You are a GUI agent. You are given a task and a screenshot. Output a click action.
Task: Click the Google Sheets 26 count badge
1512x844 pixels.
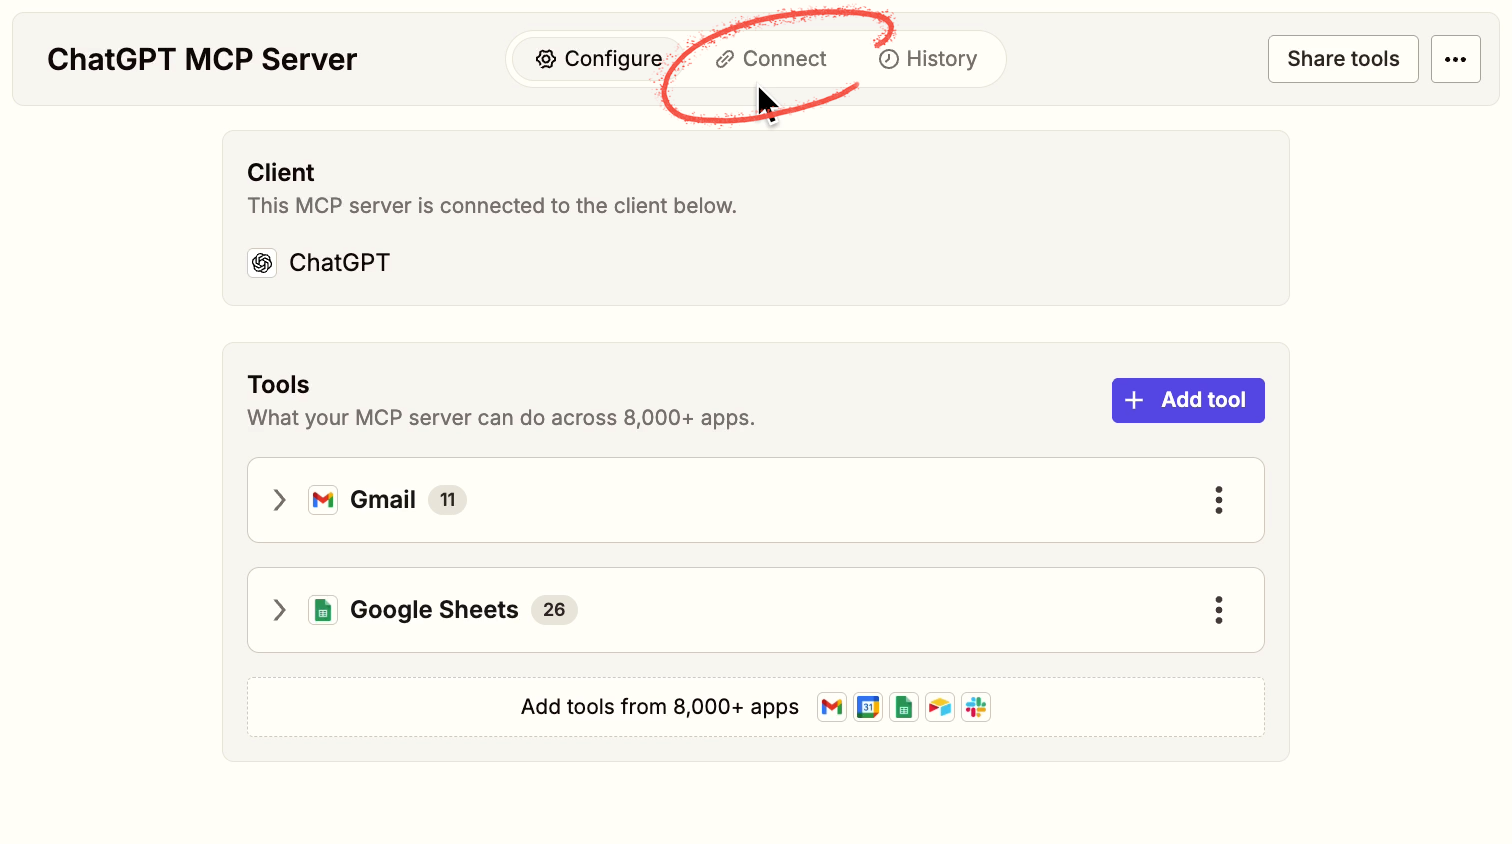pyautogui.click(x=554, y=610)
